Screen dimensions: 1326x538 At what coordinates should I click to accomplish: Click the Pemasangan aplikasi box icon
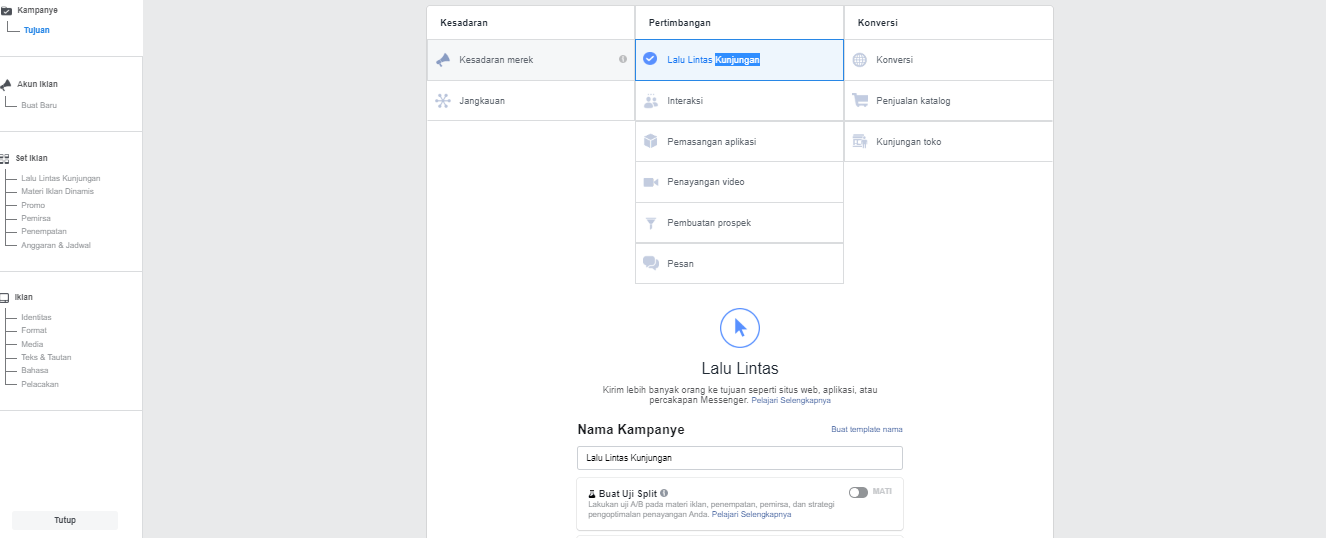(x=651, y=142)
